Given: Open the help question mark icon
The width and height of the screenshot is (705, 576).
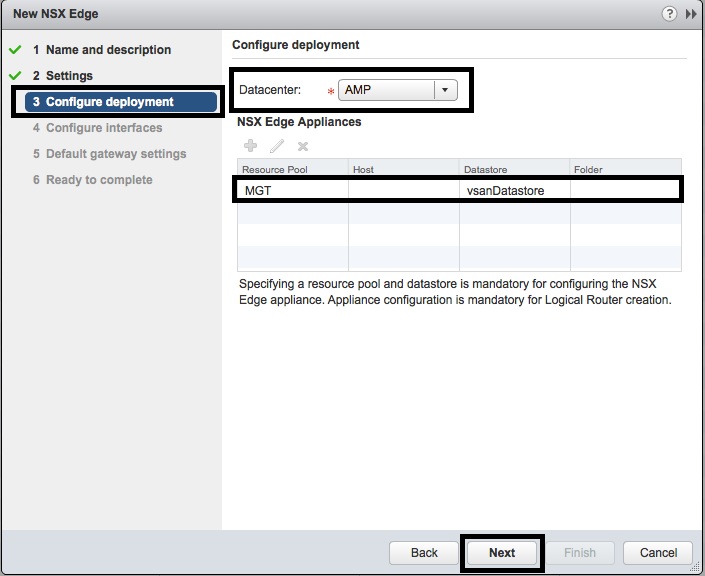Looking at the screenshot, I should [668, 14].
